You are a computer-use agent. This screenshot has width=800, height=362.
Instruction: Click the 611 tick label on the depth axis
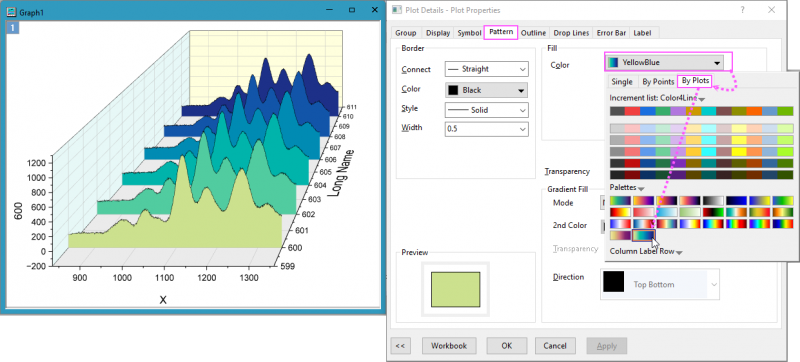[x=351, y=108]
